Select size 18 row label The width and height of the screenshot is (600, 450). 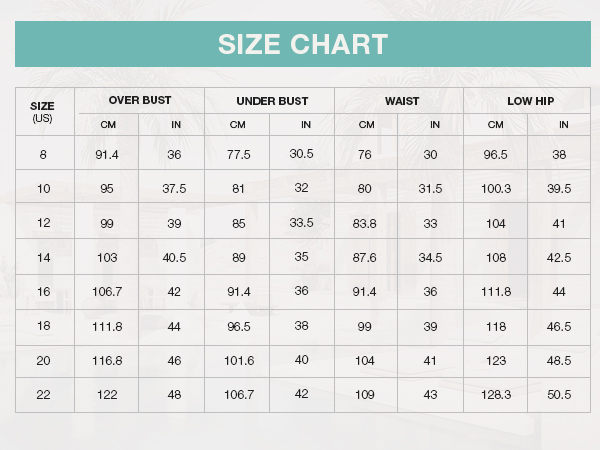click(x=43, y=326)
